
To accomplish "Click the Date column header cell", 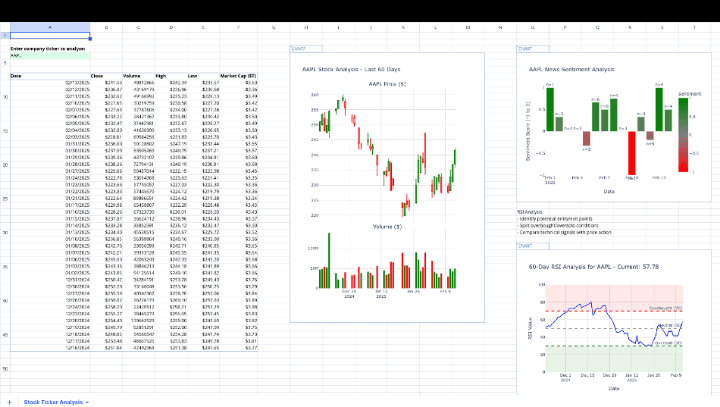I will [x=50, y=76].
